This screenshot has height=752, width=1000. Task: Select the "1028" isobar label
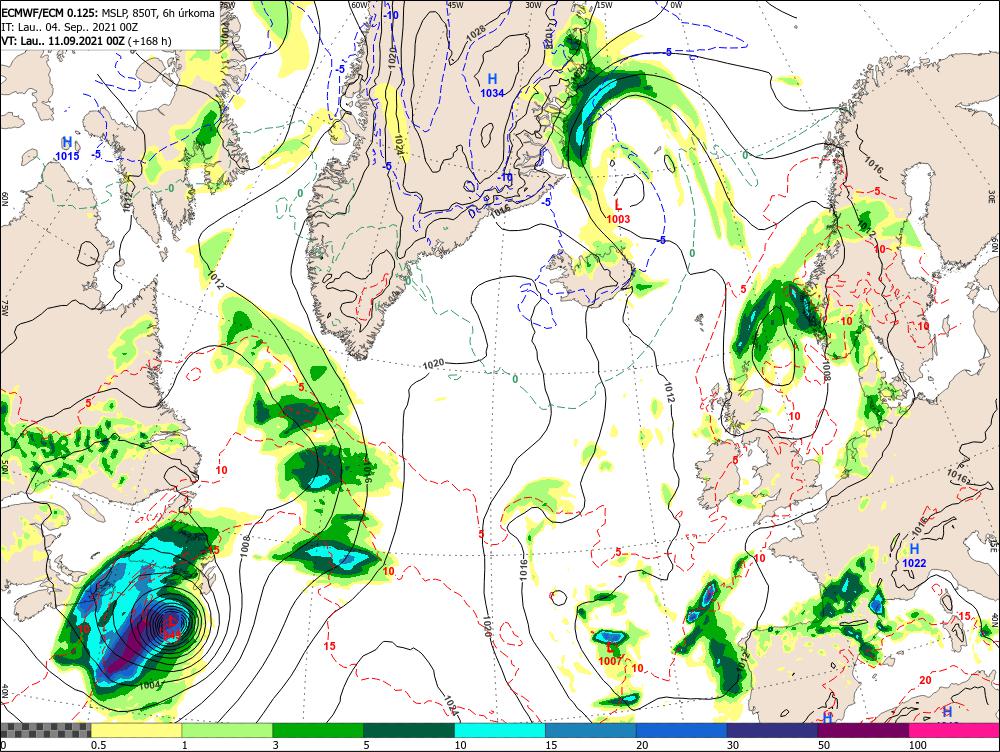coord(476,33)
